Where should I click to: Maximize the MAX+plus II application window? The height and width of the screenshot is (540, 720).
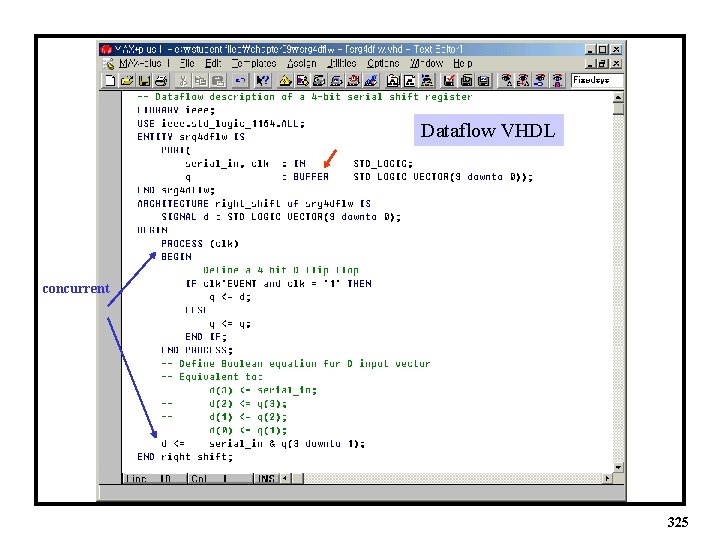click(x=603, y=49)
